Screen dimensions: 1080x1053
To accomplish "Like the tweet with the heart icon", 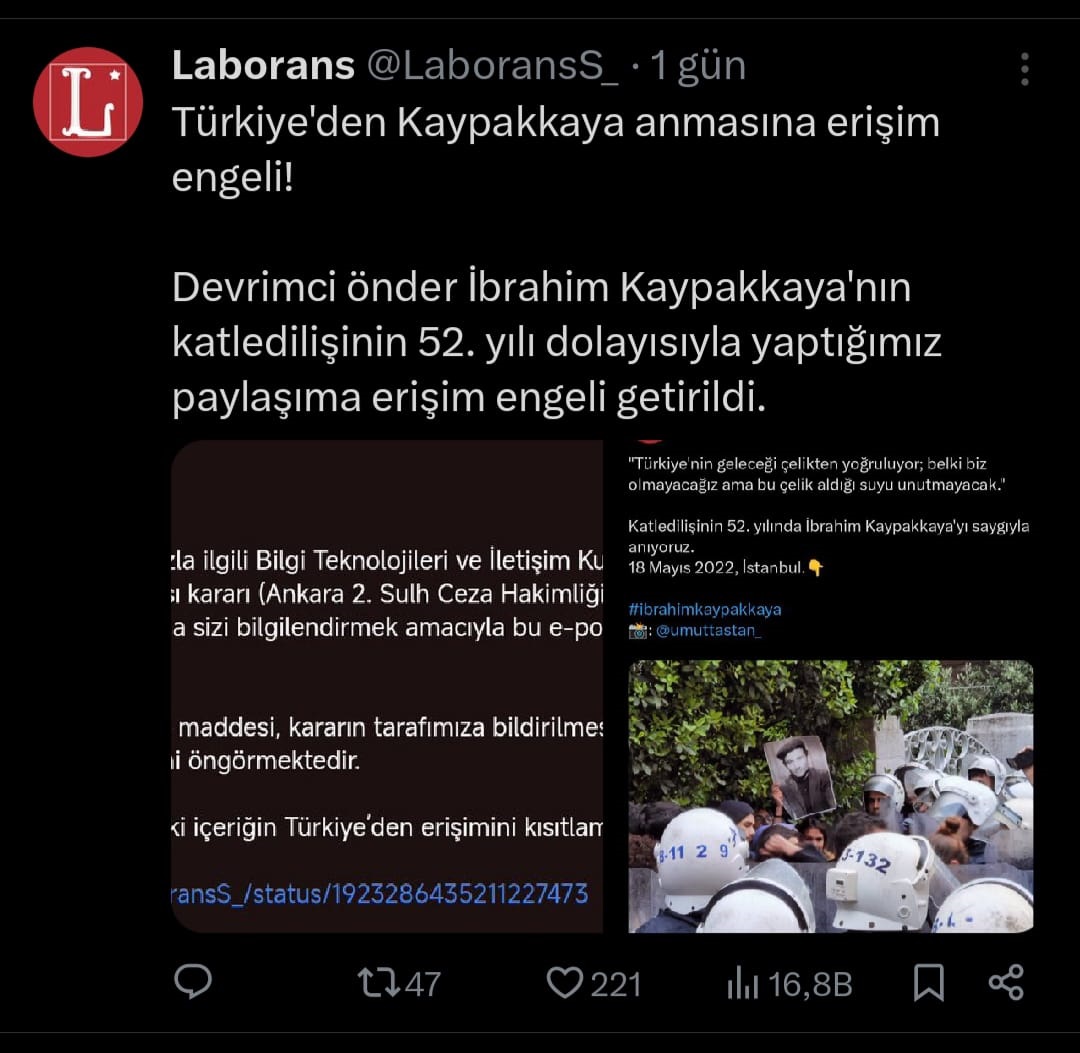I will [564, 983].
